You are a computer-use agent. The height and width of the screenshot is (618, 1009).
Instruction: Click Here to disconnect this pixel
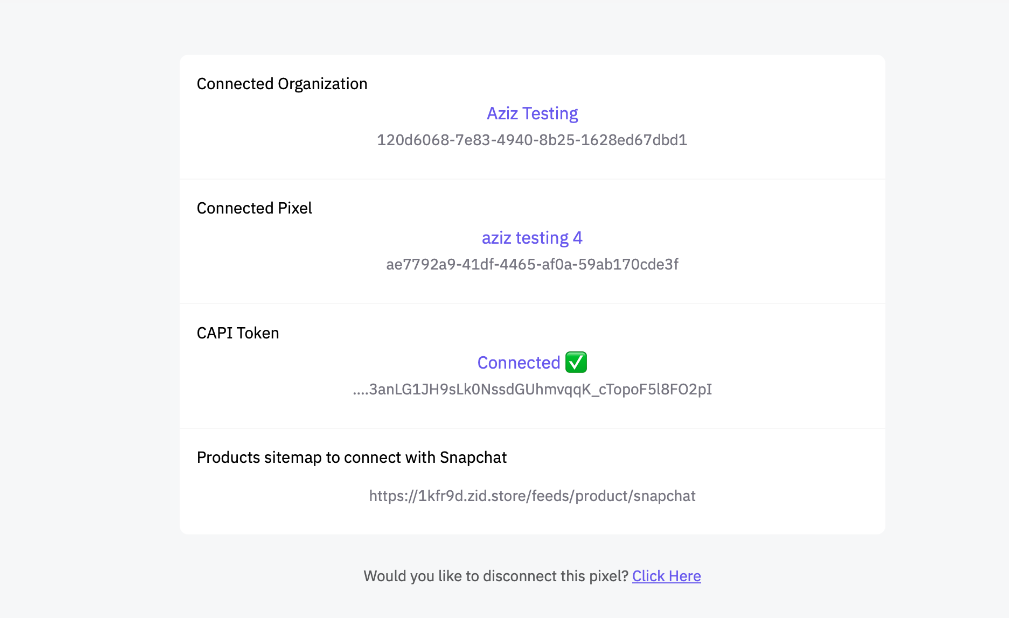click(x=666, y=576)
